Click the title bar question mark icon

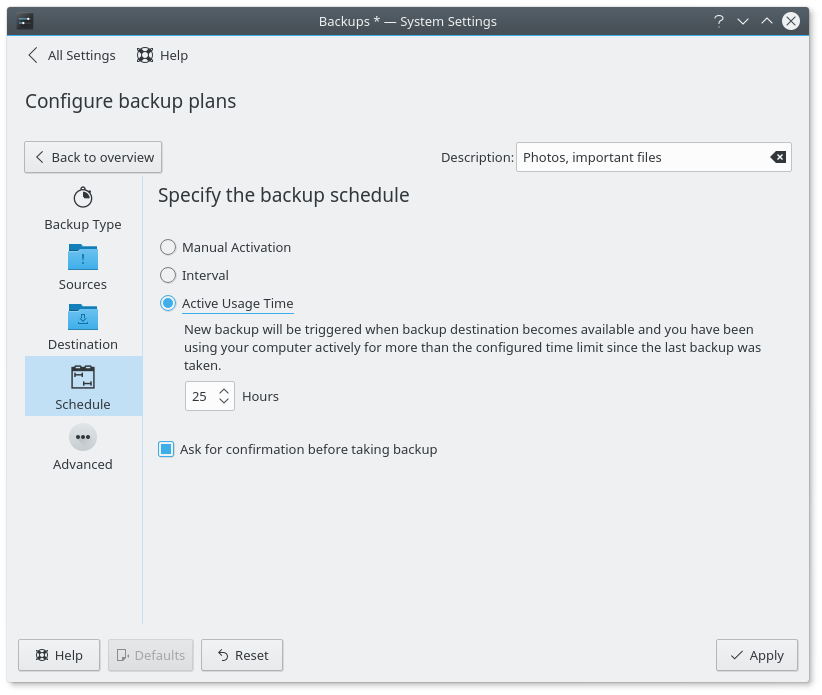(719, 21)
